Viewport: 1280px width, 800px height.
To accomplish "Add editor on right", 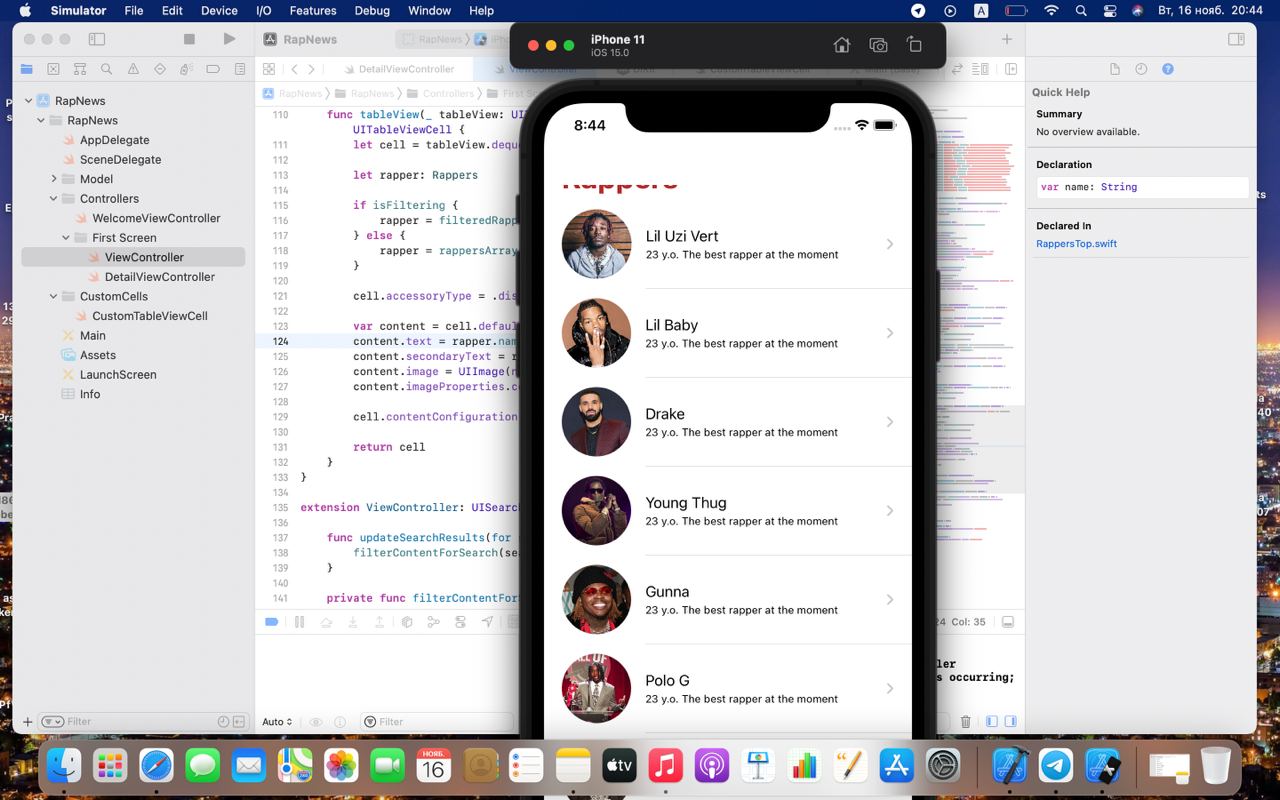I will click(x=1010, y=69).
